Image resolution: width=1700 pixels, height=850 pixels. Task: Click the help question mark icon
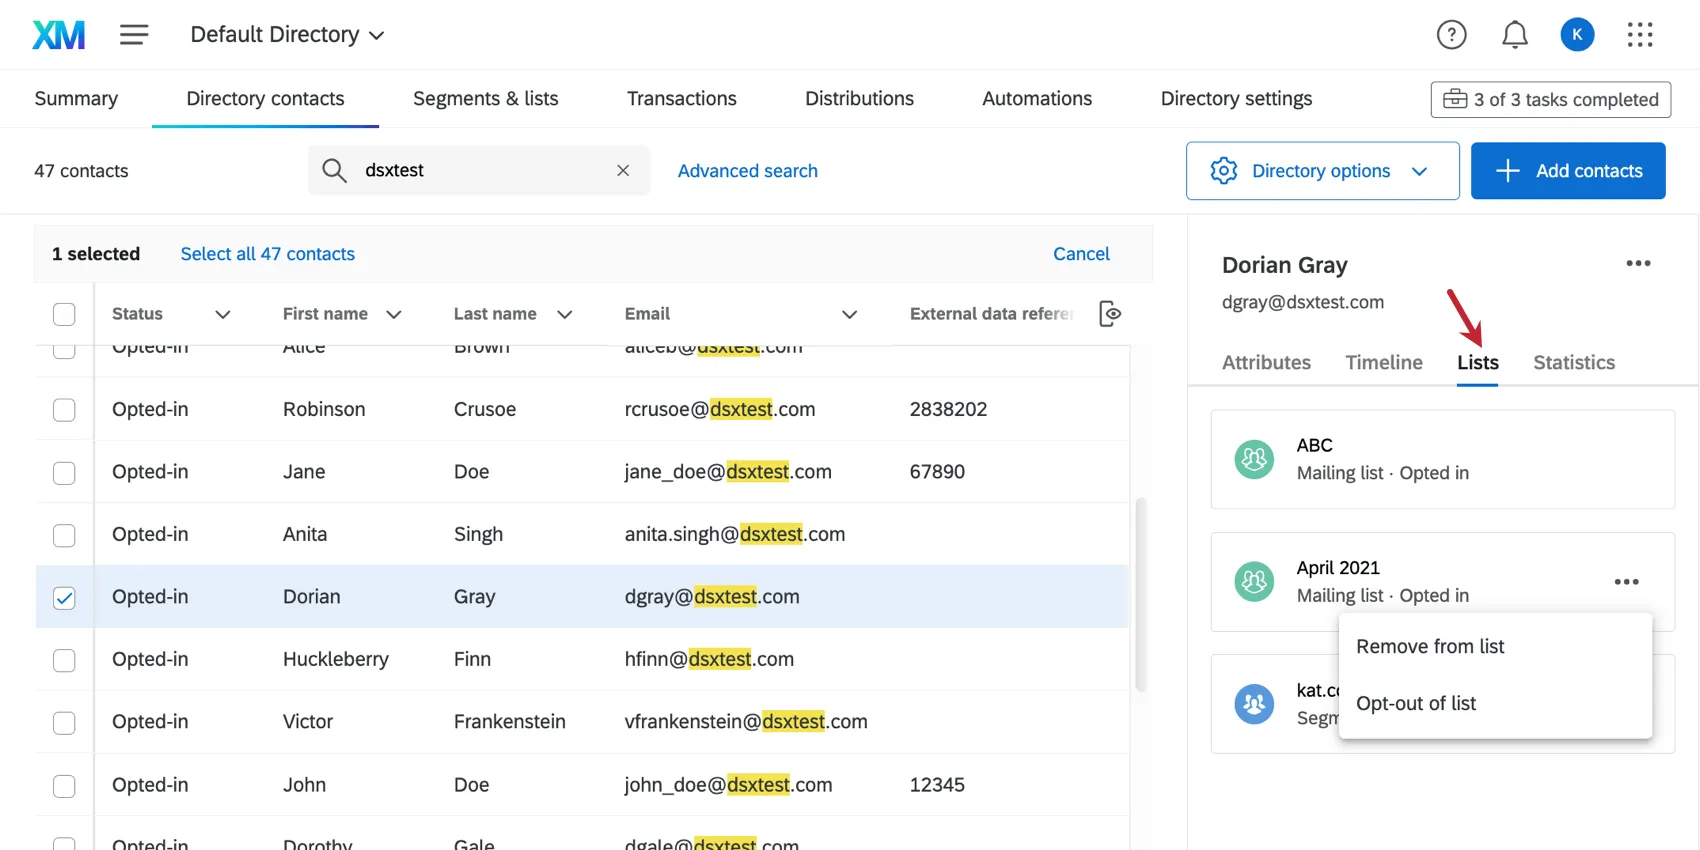1451,35
